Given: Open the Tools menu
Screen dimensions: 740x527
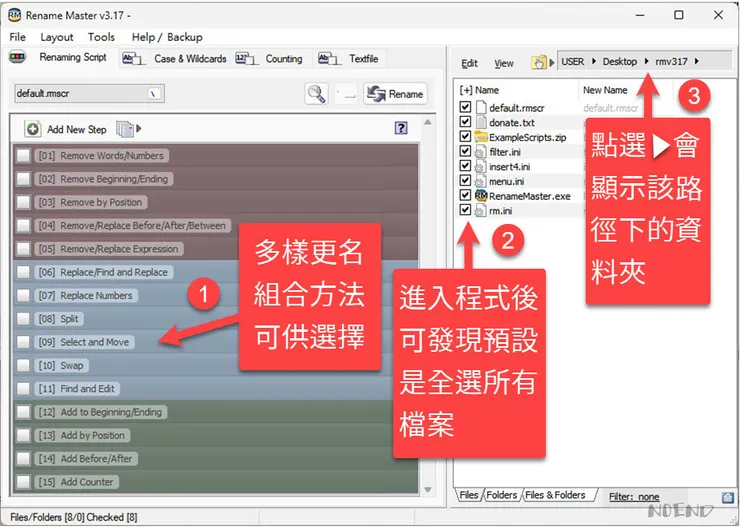Looking at the screenshot, I should coord(101,37).
